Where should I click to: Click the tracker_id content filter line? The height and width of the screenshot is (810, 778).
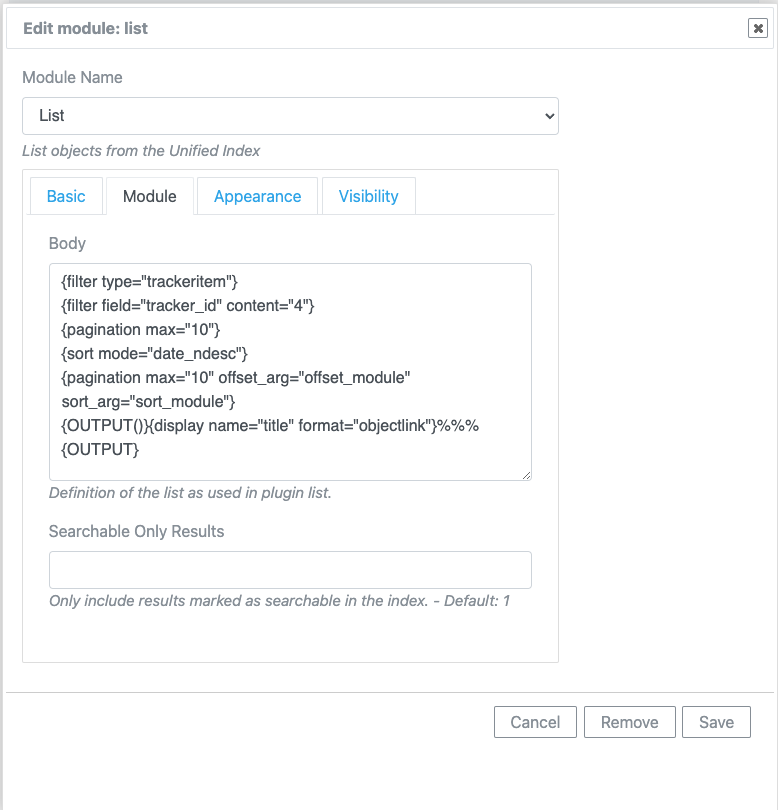pyautogui.click(x=188, y=306)
